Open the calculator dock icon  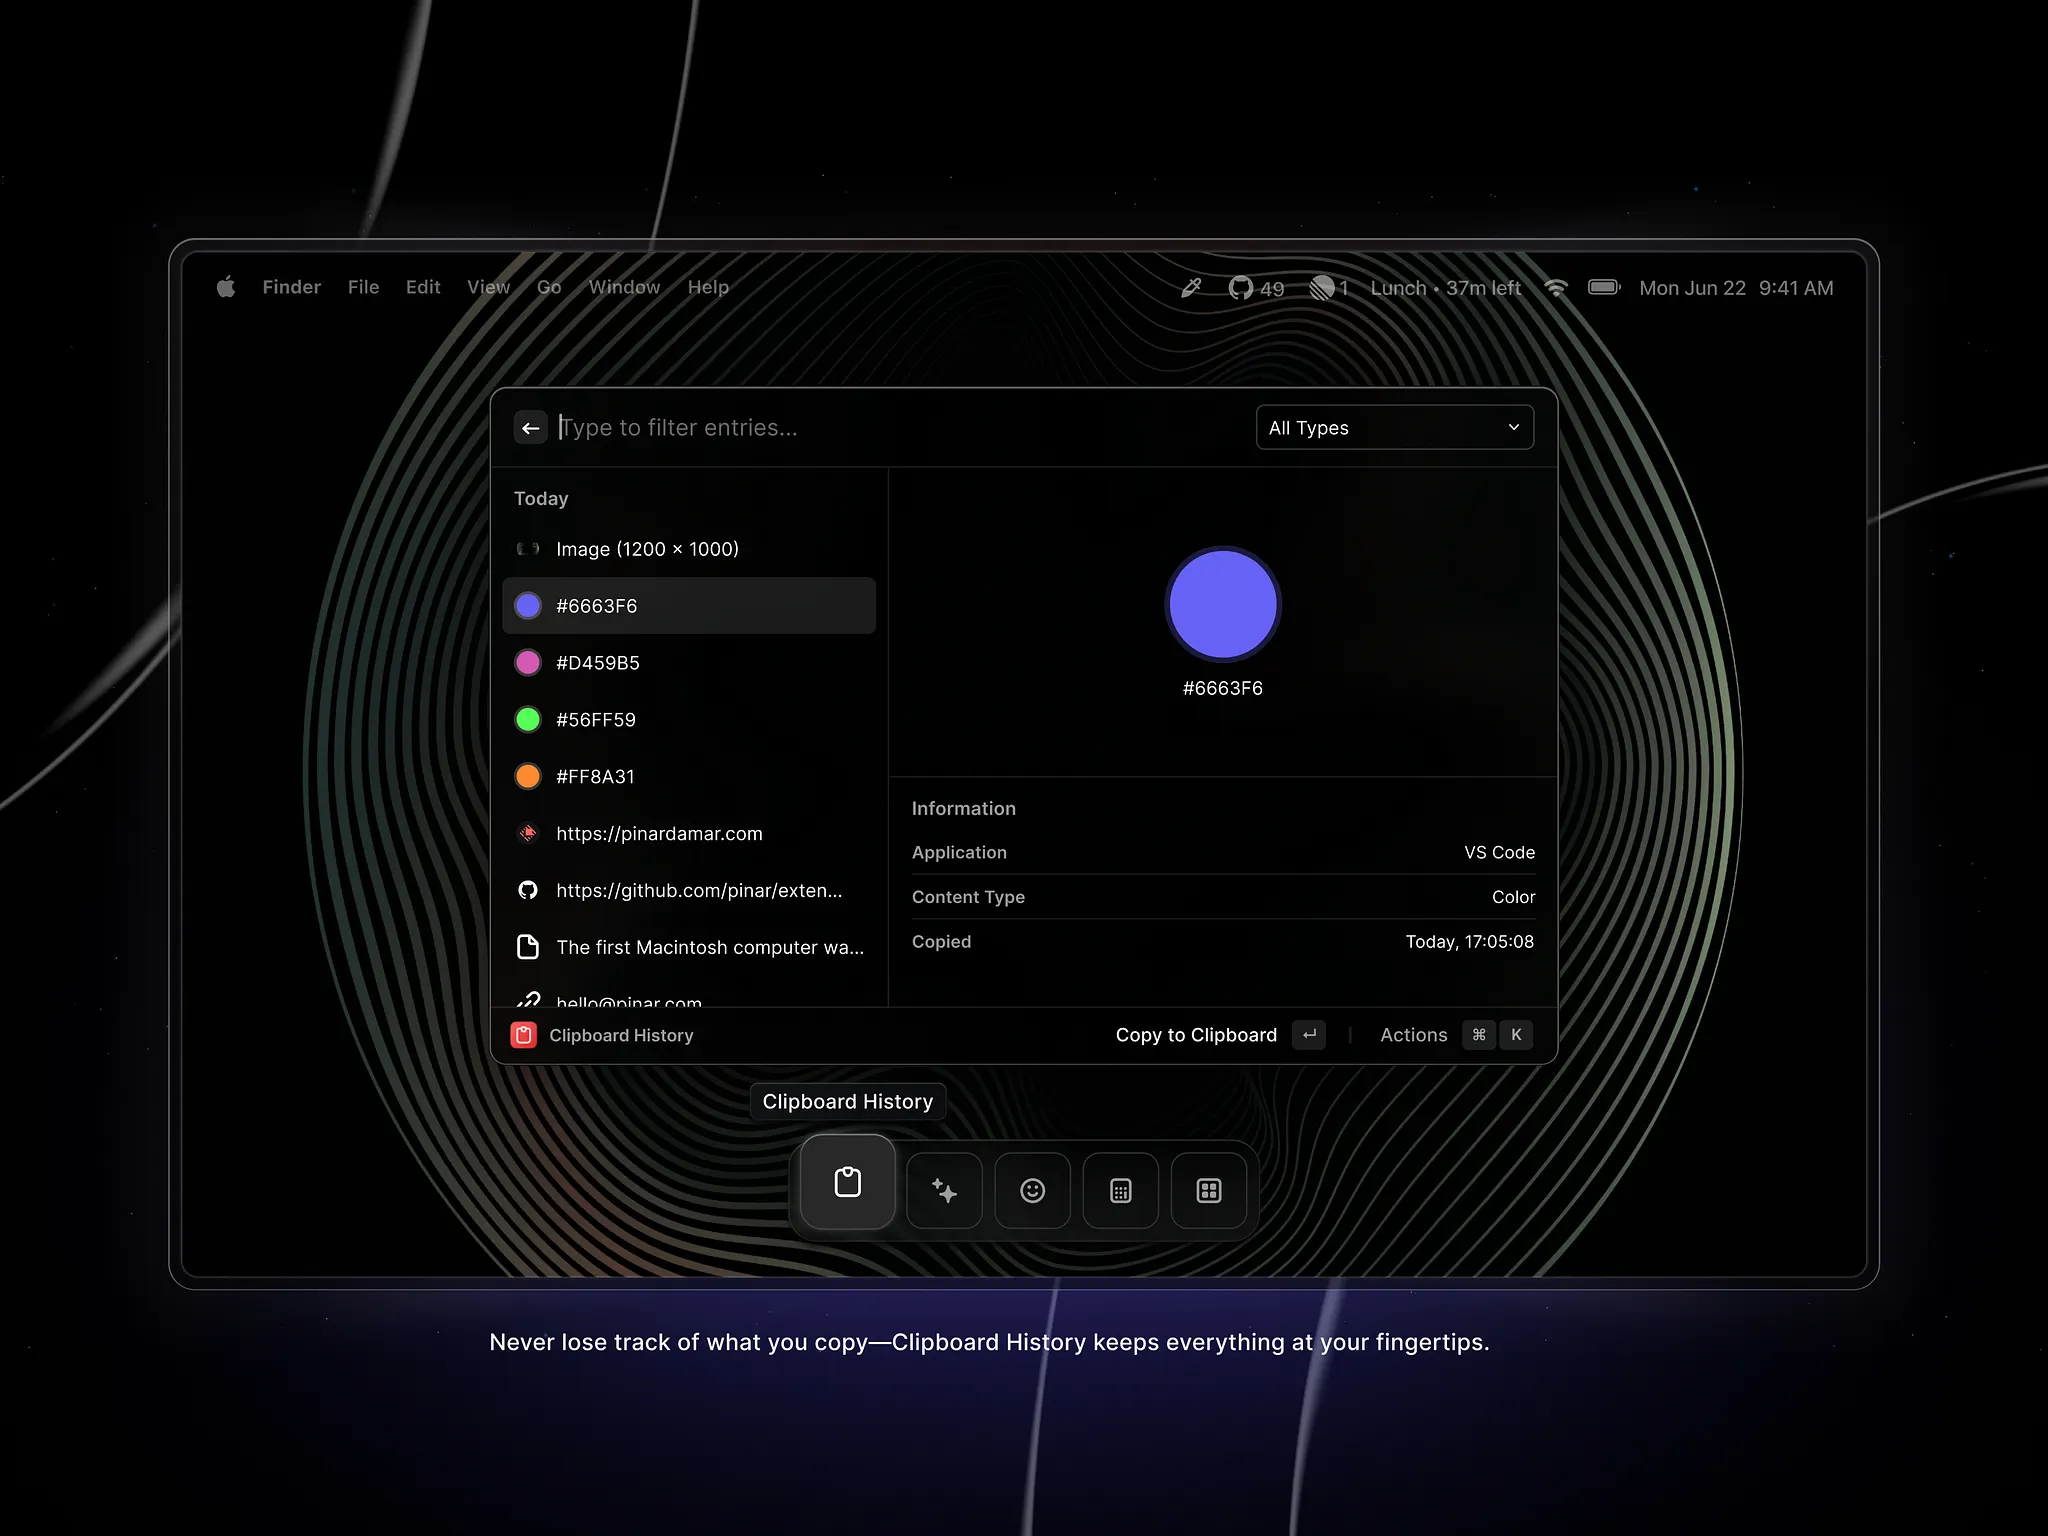click(x=1120, y=1191)
